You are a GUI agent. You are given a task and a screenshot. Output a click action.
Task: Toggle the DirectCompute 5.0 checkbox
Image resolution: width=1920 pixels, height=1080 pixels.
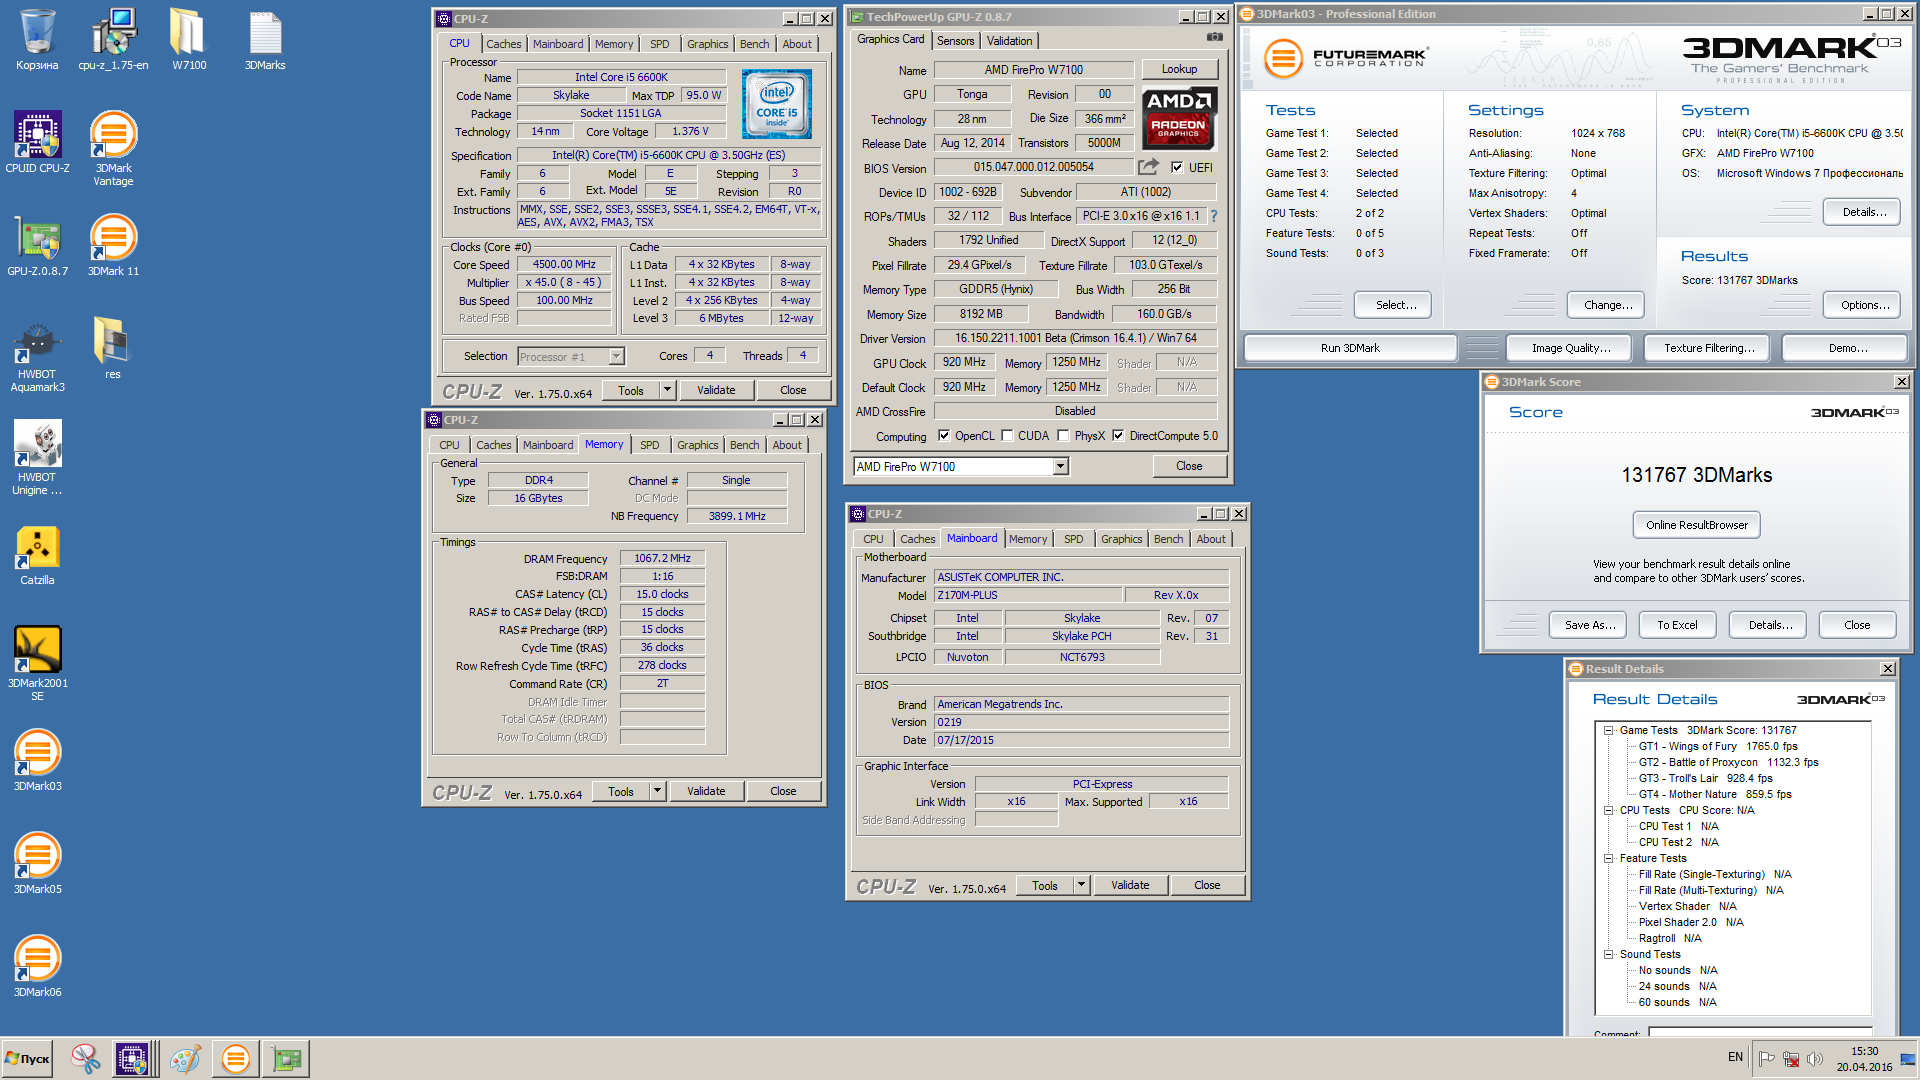pos(1118,436)
